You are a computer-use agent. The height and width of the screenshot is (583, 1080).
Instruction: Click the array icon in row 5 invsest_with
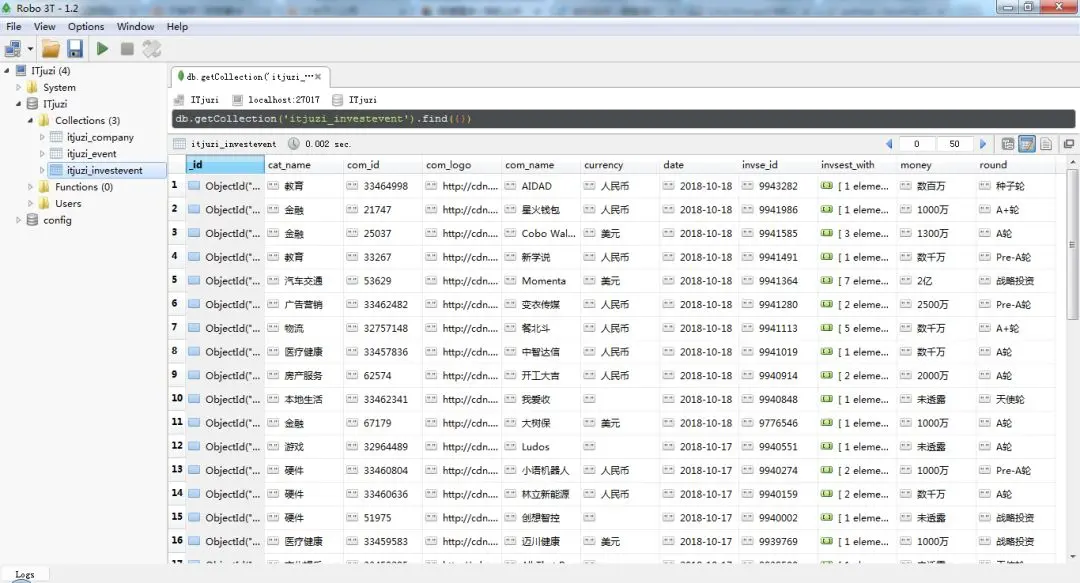[827, 280]
